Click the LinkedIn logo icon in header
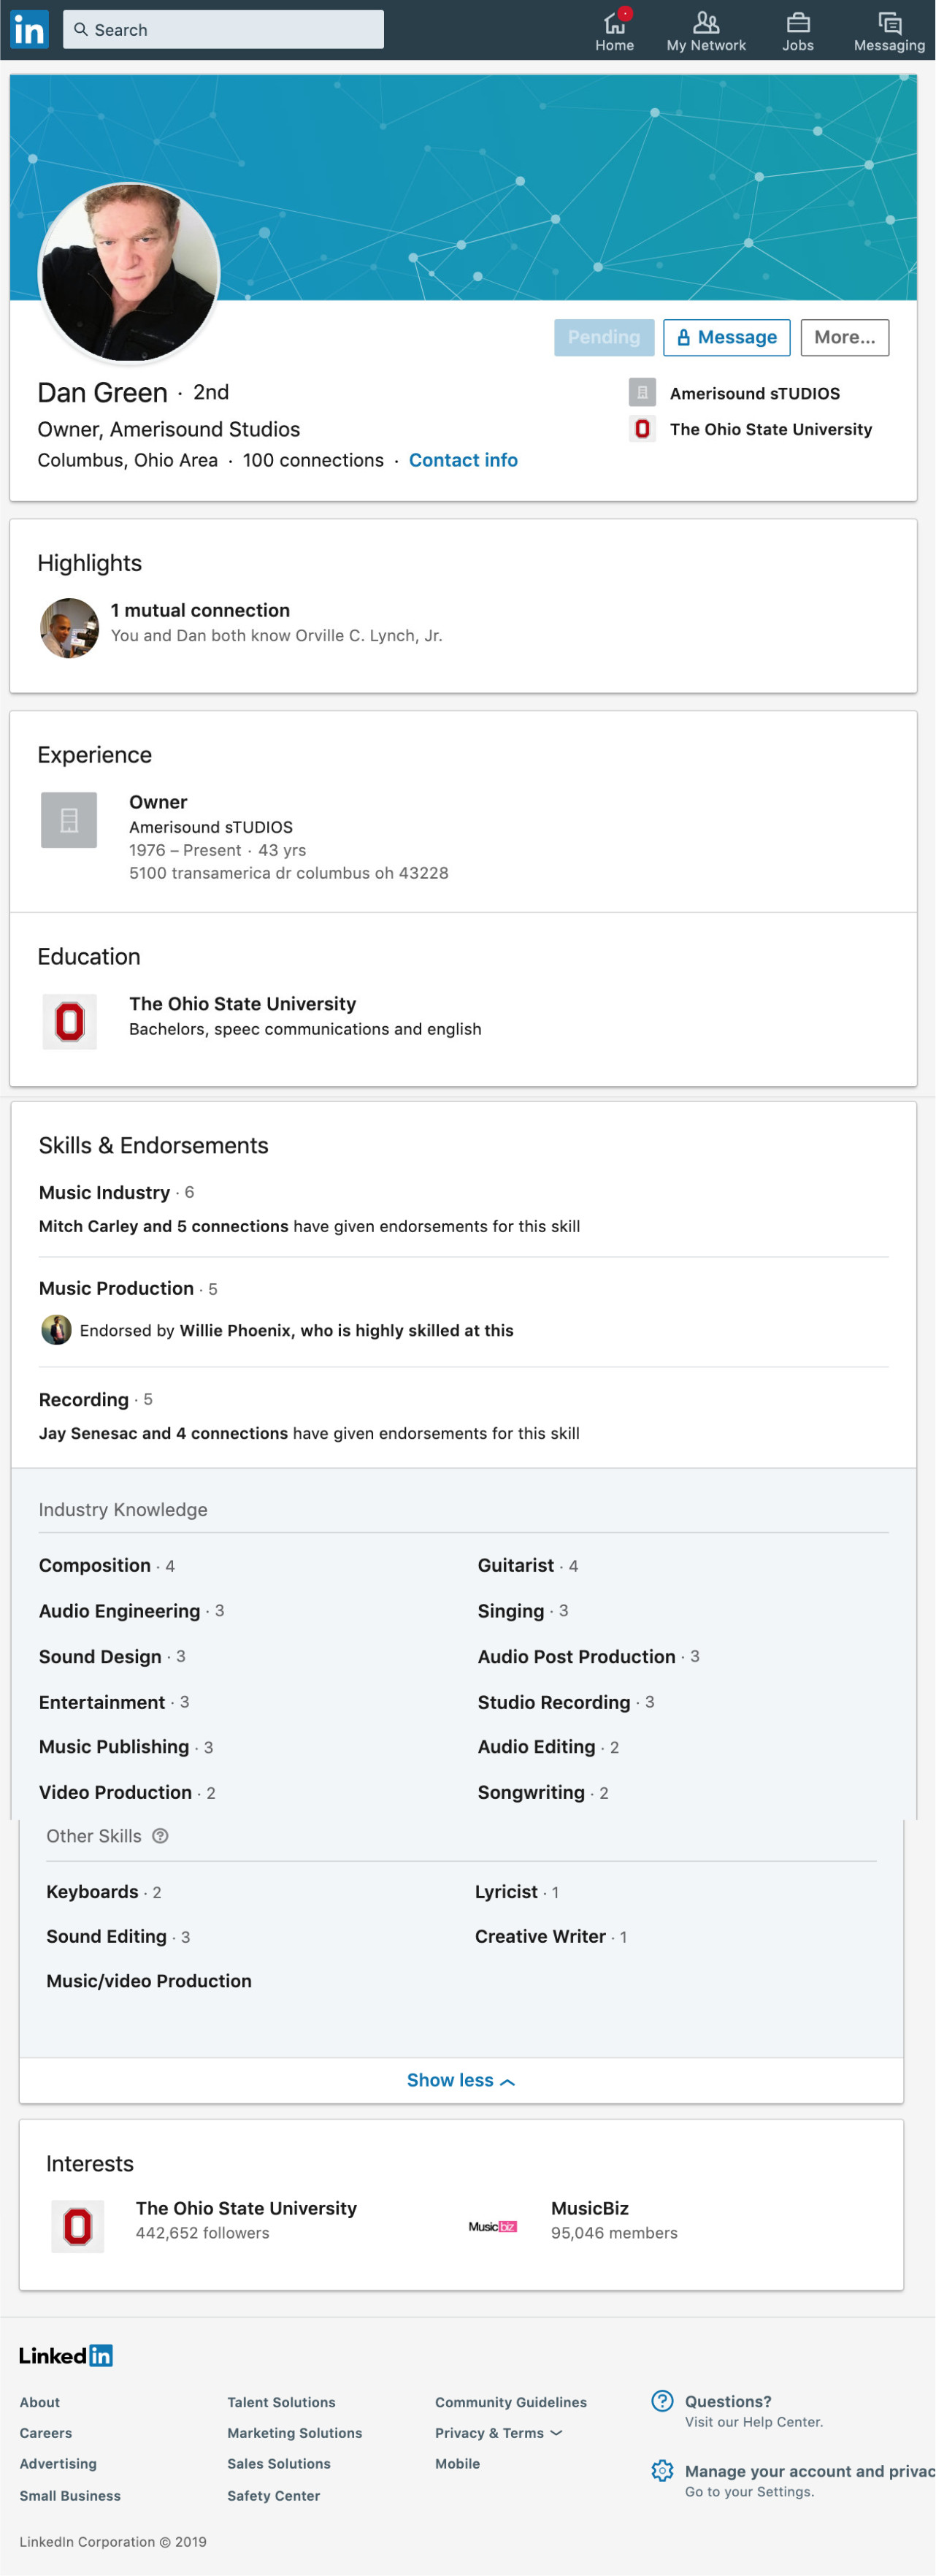This screenshot has width=936, height=2576. pyautogui.click(x=28, y=30)
